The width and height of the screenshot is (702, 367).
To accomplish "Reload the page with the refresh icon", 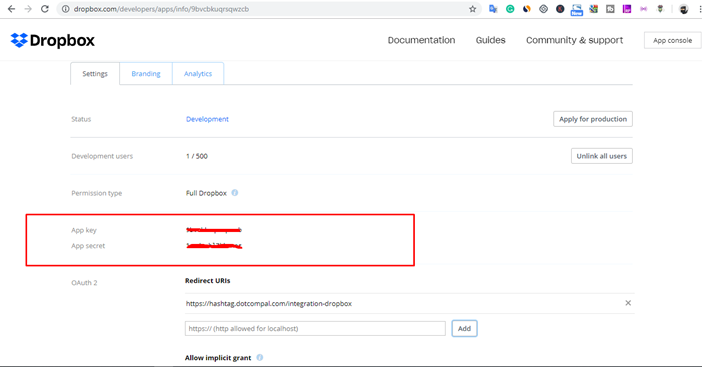I will (45, 9).
